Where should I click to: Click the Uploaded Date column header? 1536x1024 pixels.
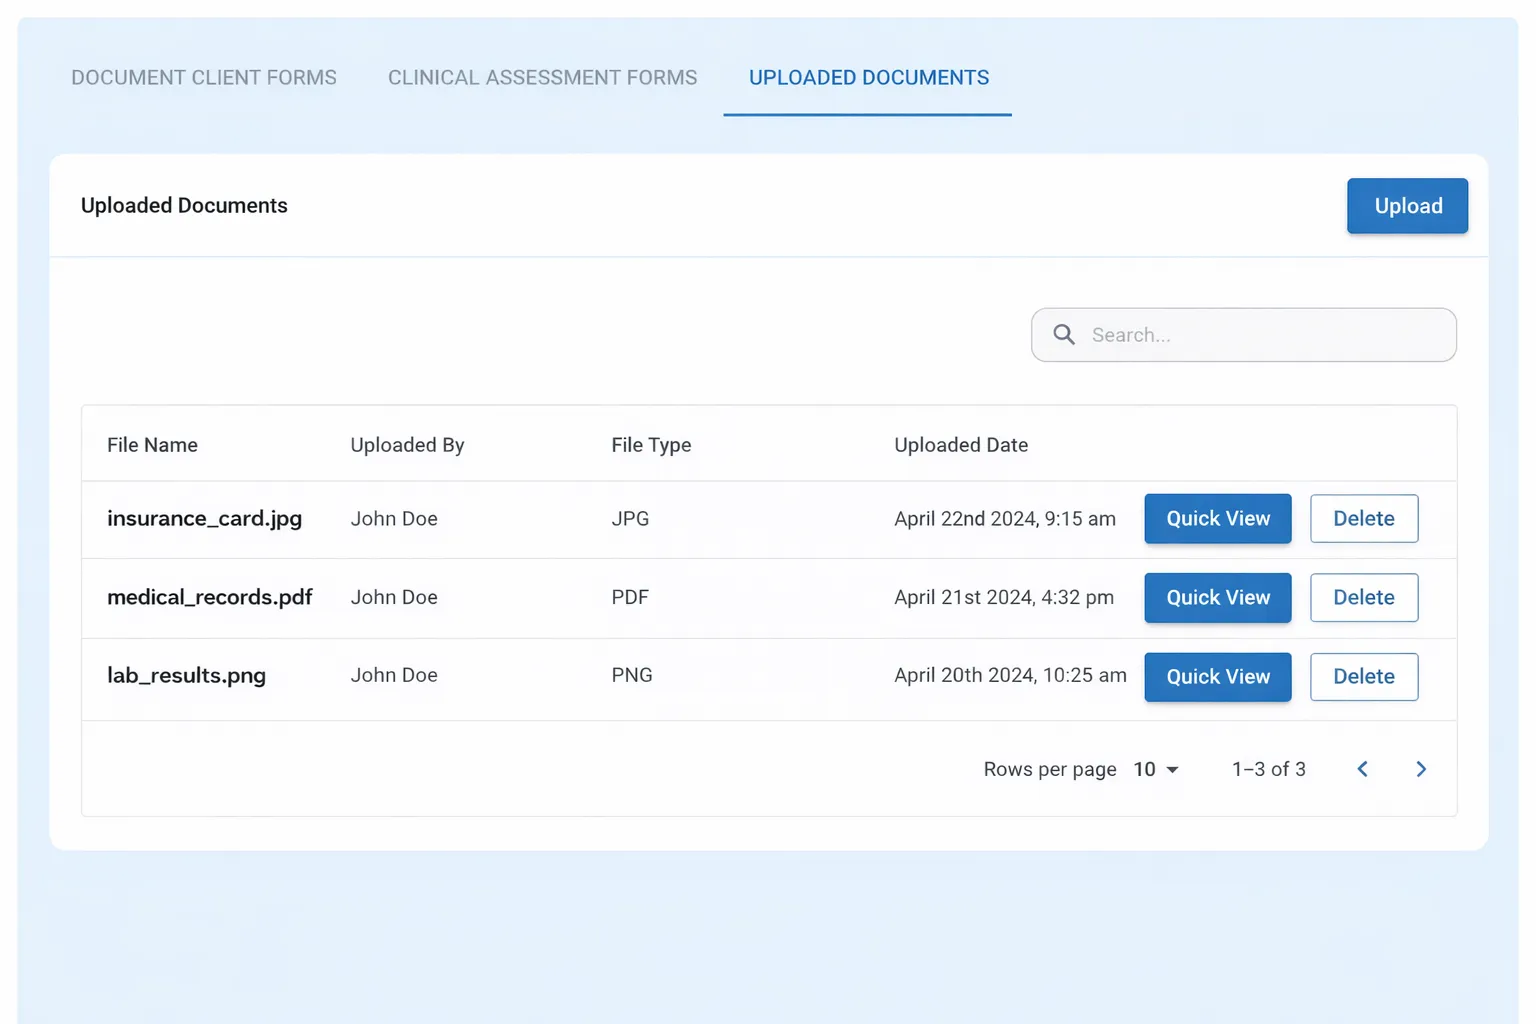[961, 445]
